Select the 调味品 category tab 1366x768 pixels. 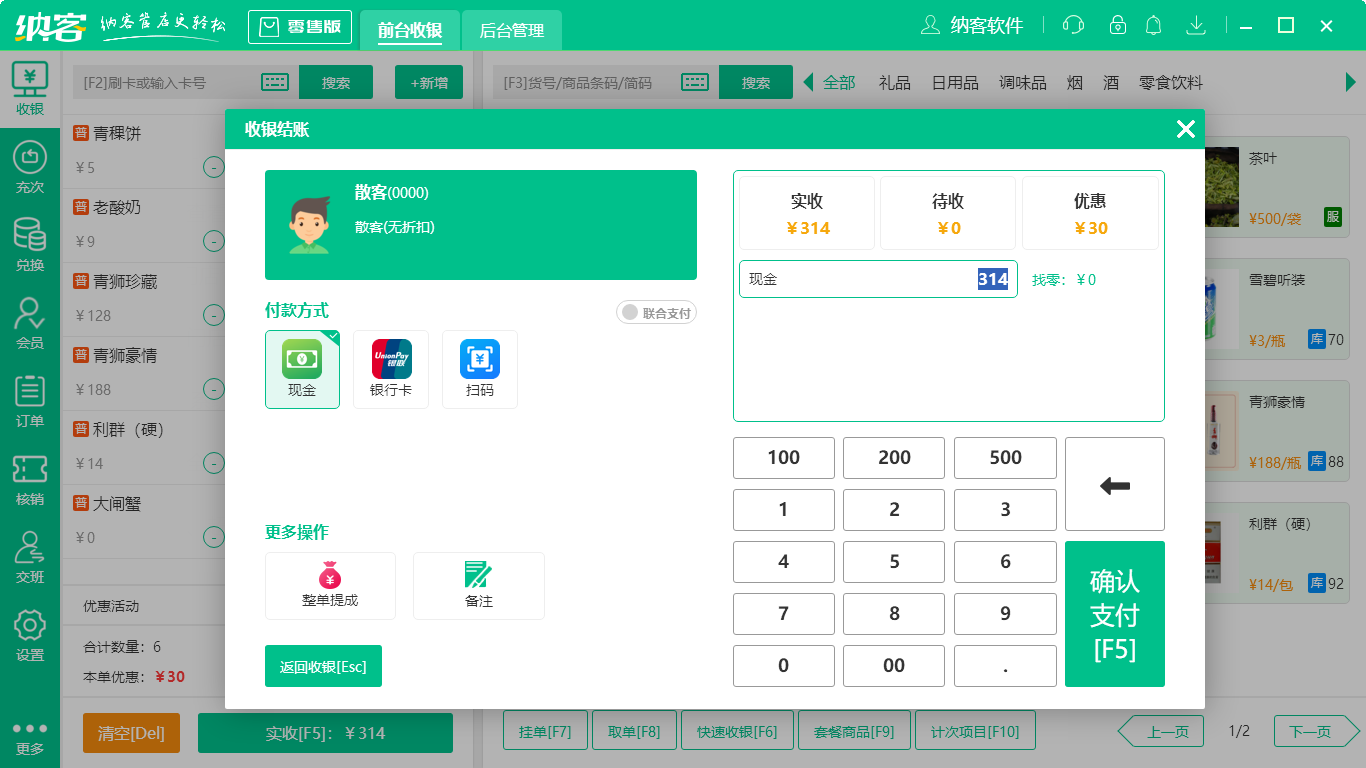pos(1023,83)
